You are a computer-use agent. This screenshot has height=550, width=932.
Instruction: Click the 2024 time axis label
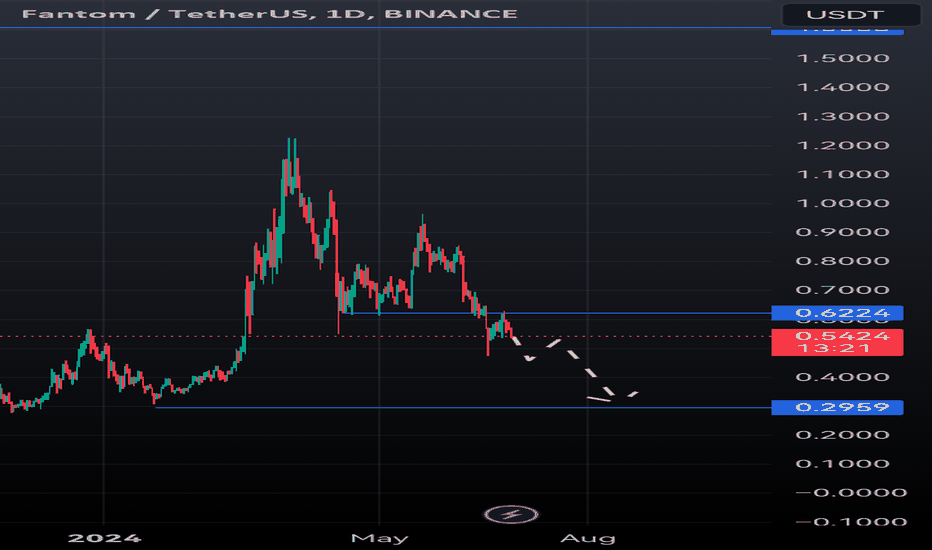(x=104, y=539)
